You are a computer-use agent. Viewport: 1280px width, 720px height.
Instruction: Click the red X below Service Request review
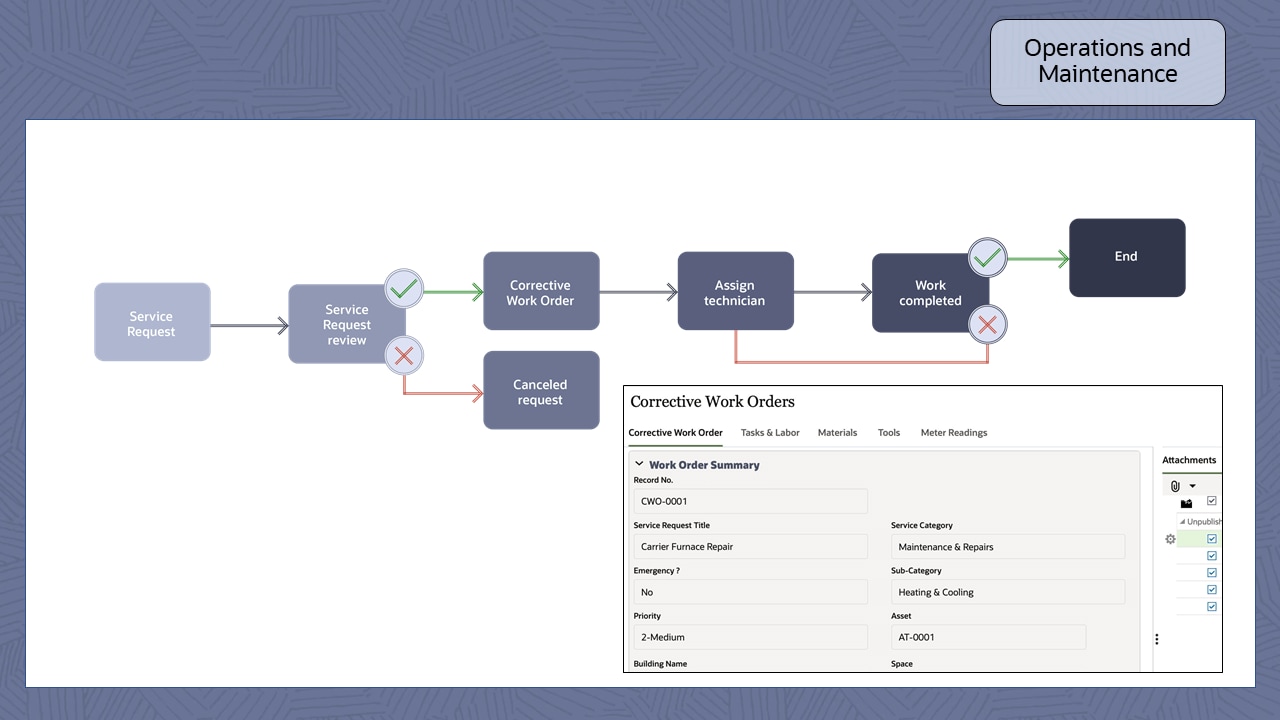click(x=403, y=355)
